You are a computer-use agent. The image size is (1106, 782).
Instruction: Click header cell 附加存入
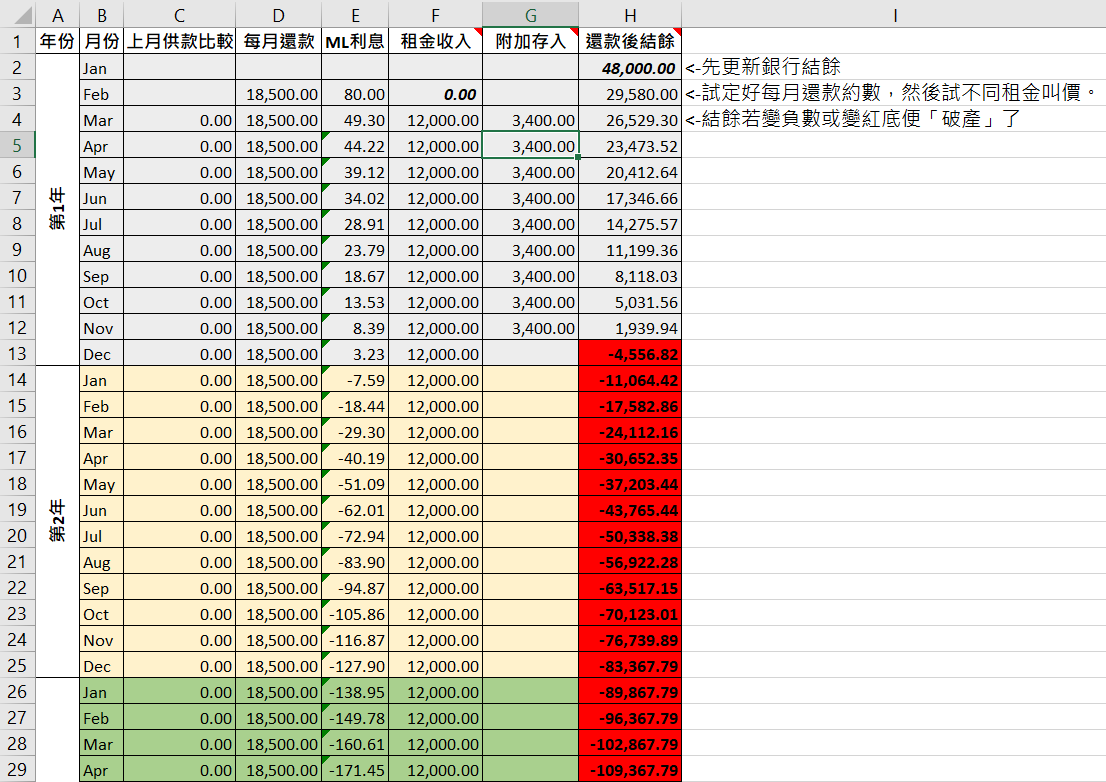(x=530, y=41)
